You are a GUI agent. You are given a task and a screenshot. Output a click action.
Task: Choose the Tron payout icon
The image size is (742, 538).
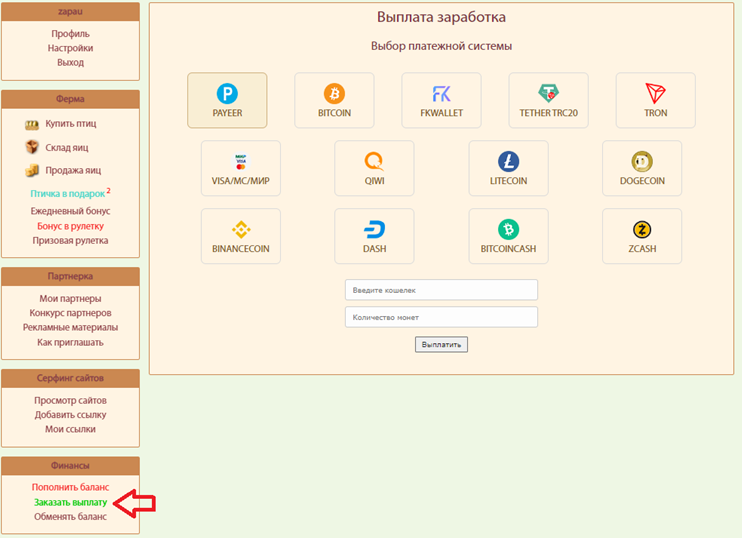pos(655,100)
